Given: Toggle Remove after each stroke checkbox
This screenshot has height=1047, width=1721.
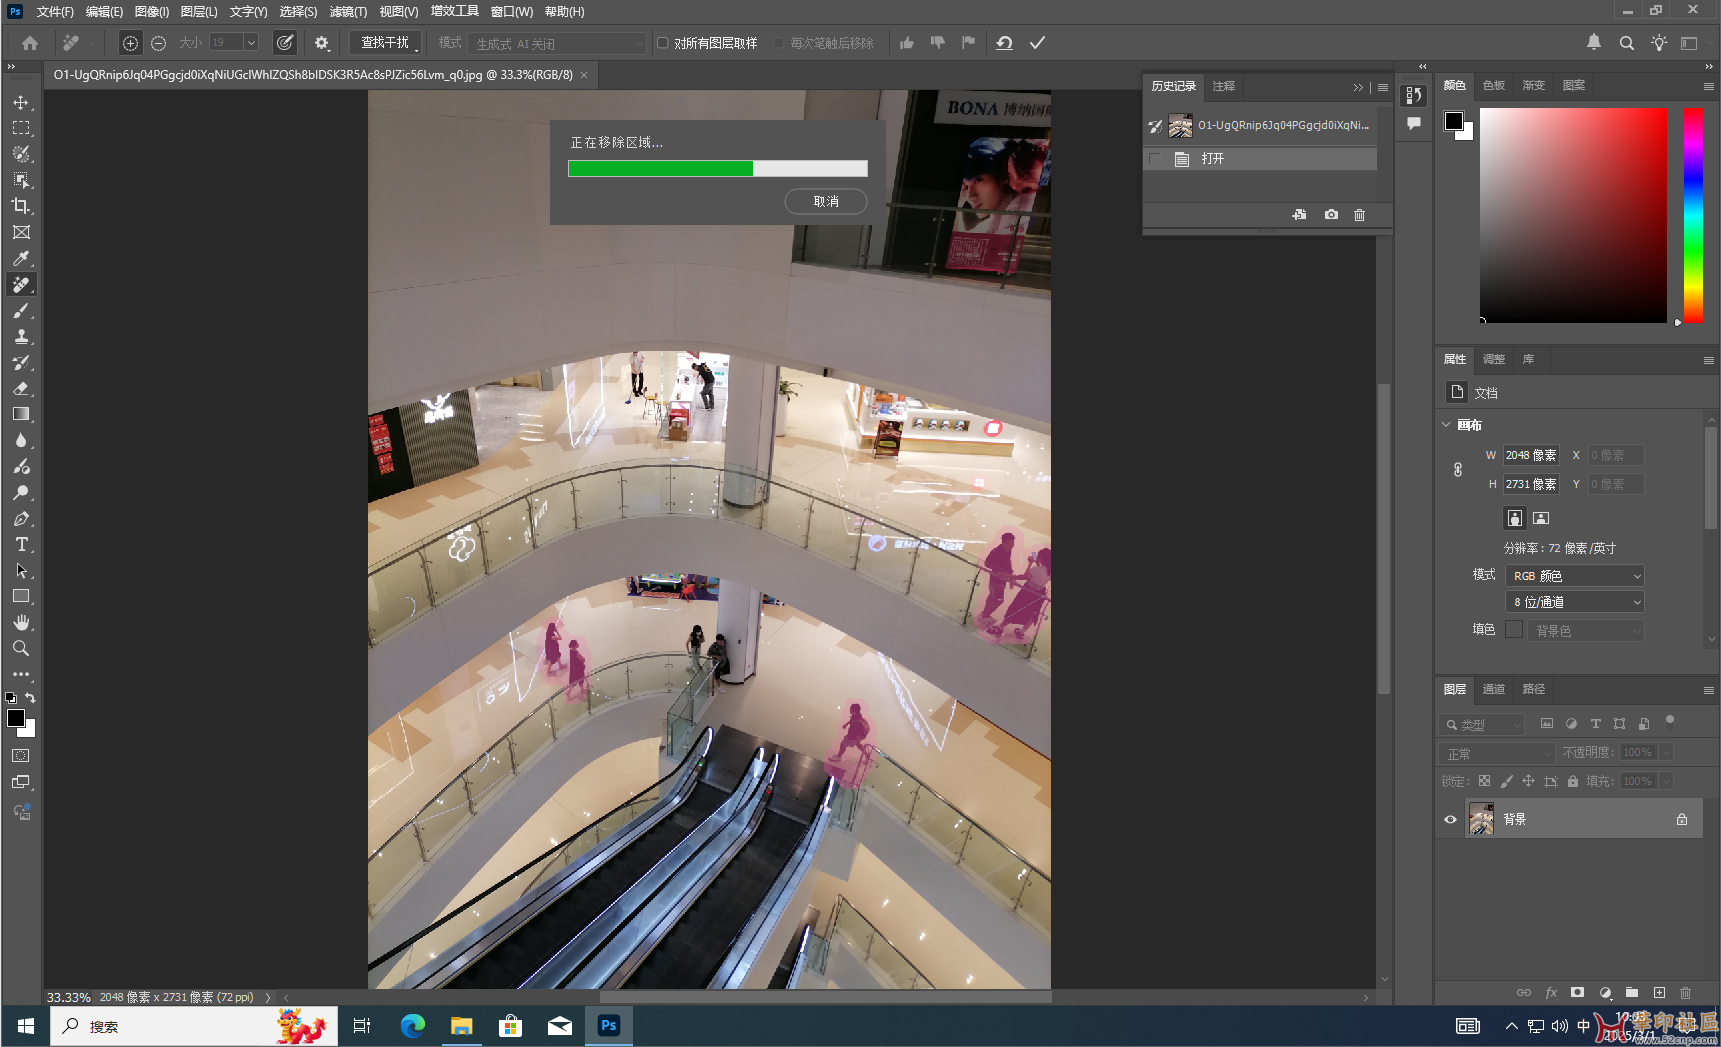Looking at the screenshot, I should point(778,43).
